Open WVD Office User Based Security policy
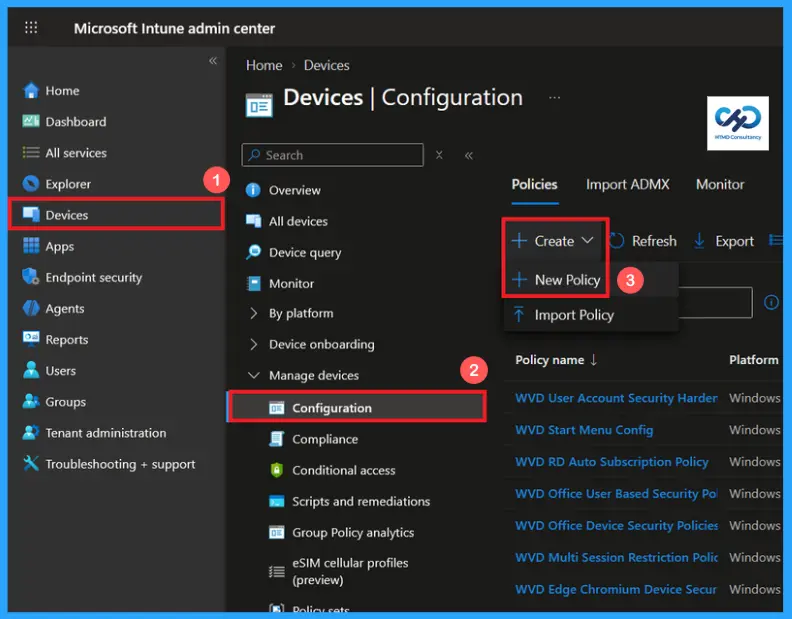This screenshot has width=792, height=619. (616, 494)
